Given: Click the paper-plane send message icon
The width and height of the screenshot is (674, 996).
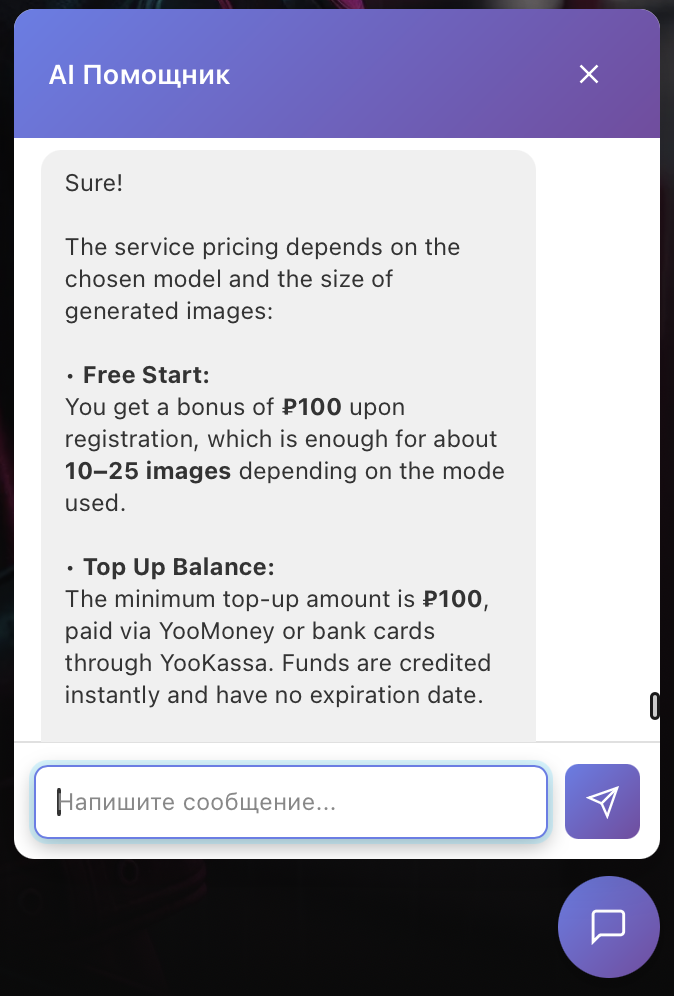Looking at the screenshot, I should (x=602, y=801).
